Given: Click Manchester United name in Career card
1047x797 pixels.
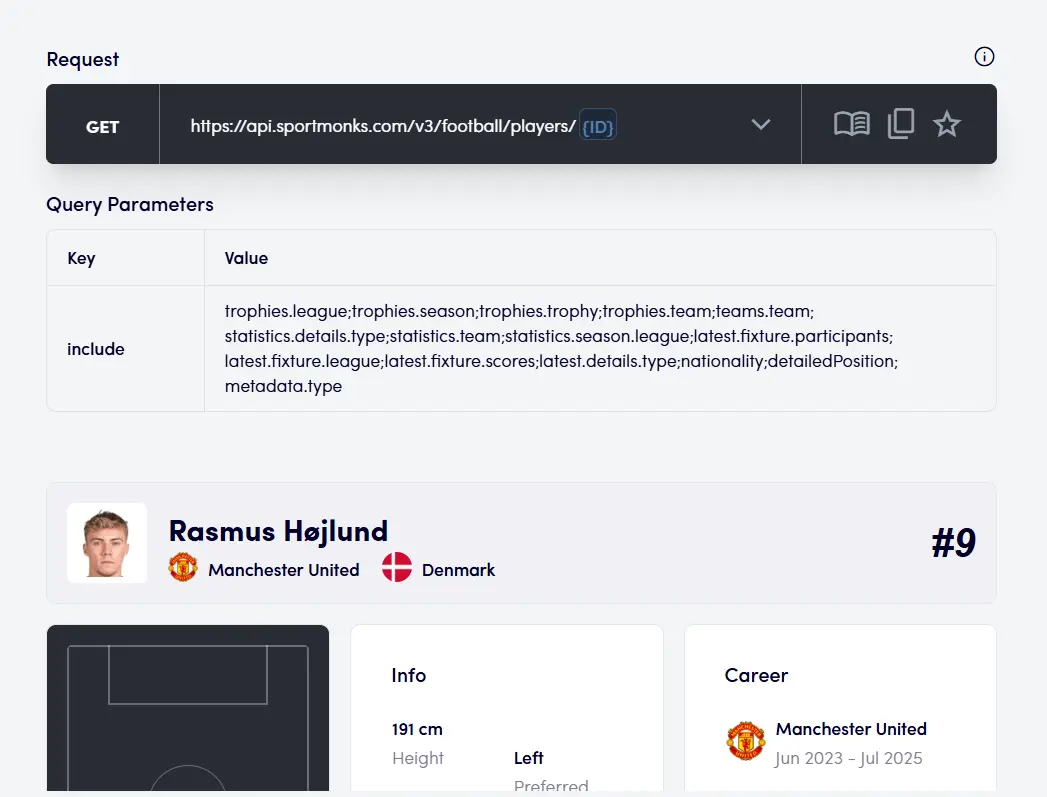Looking at the screenshot, I should 851,729.
